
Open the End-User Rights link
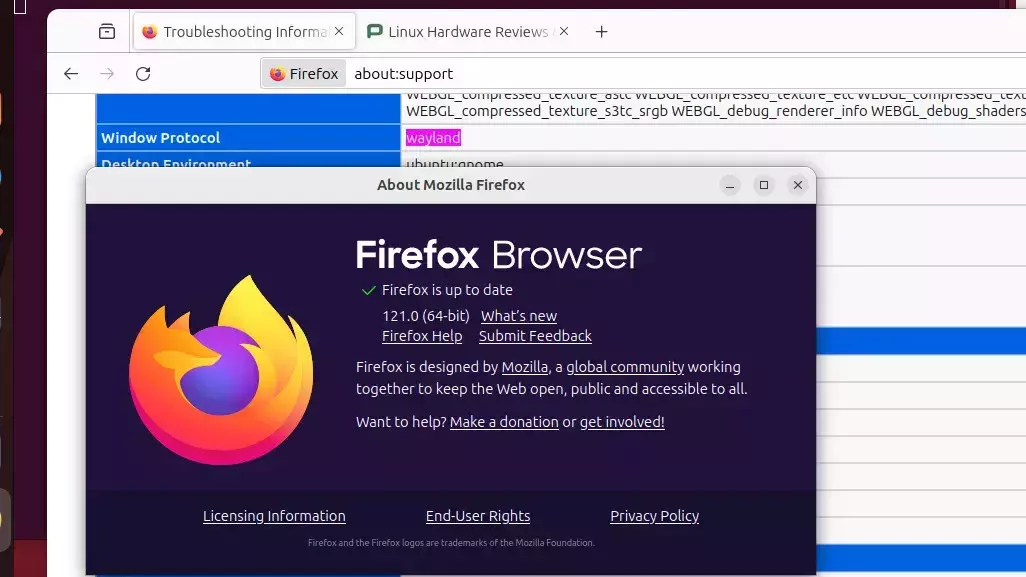pos(478,516)
